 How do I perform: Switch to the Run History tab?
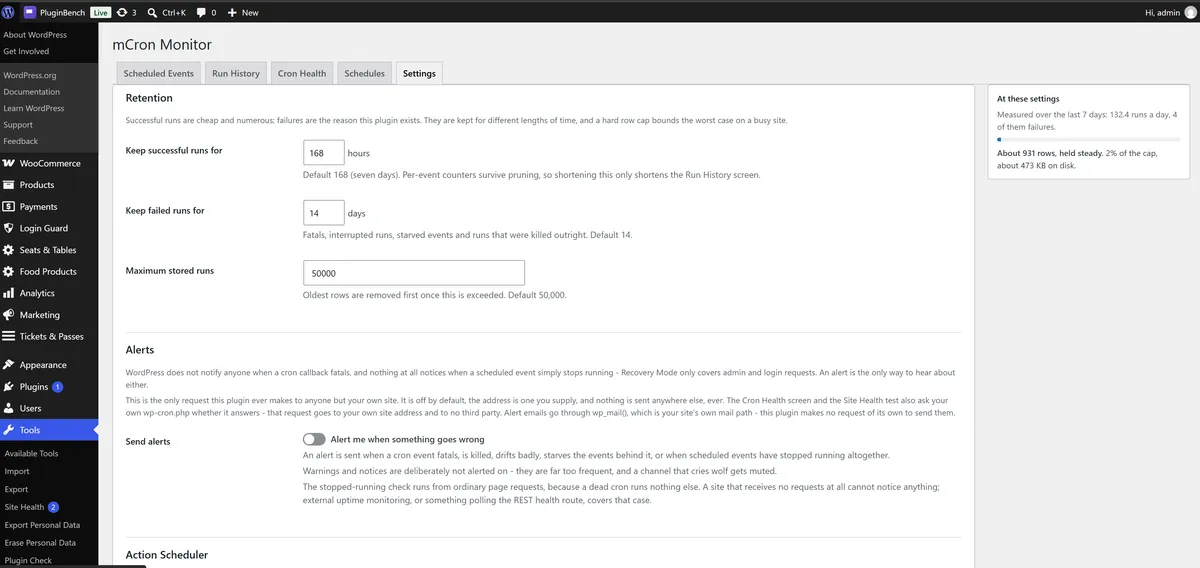coord(236,73)
